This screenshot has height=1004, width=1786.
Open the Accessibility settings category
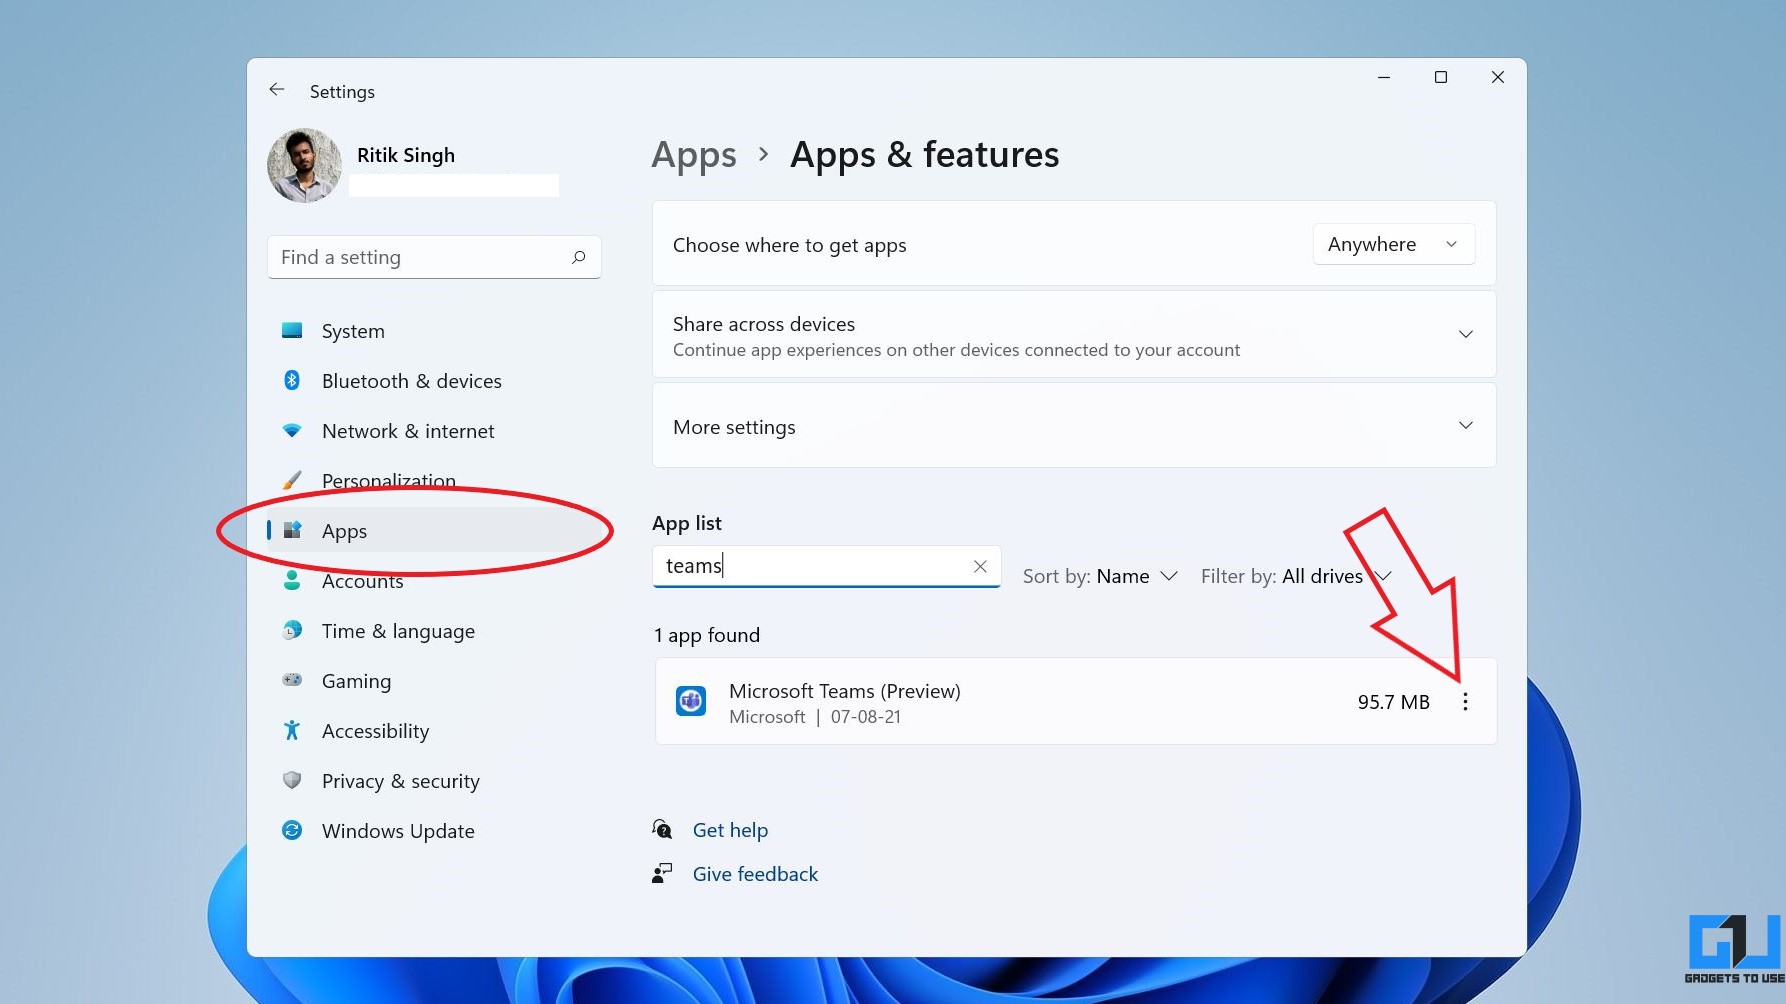434,731
